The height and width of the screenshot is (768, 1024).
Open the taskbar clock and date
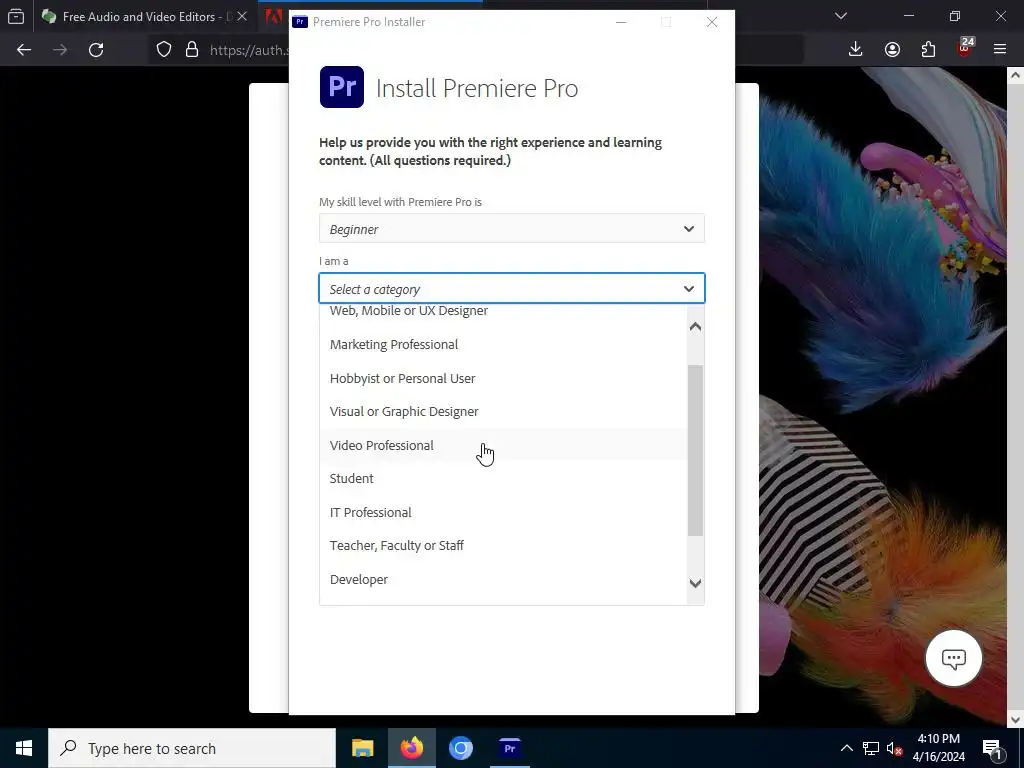(x=938, y=748)
